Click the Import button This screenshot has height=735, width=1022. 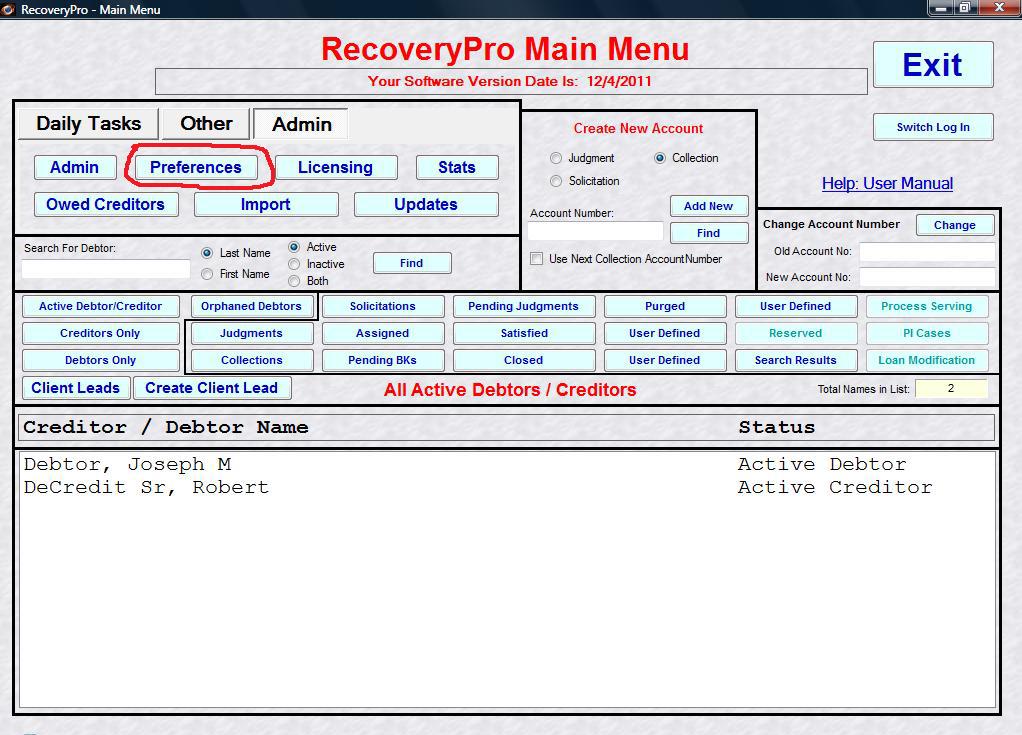click(266, 205)
